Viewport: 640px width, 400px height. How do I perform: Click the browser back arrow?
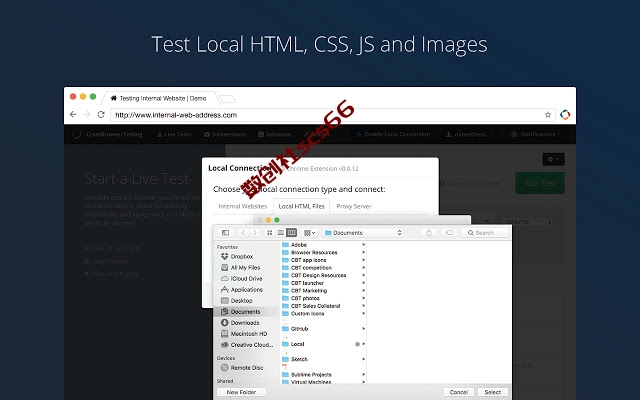pos(73,115)
